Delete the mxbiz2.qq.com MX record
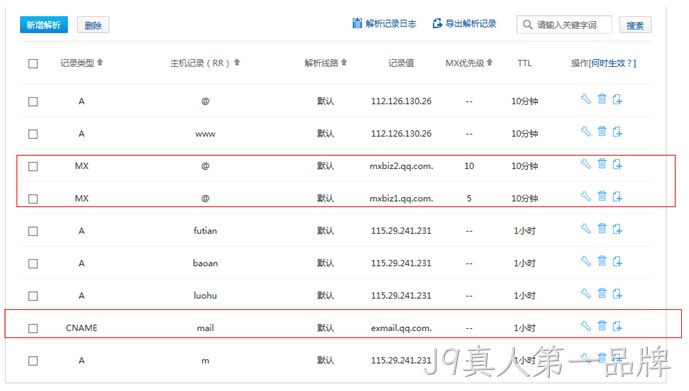689x391 pixels. click(602, 164)
